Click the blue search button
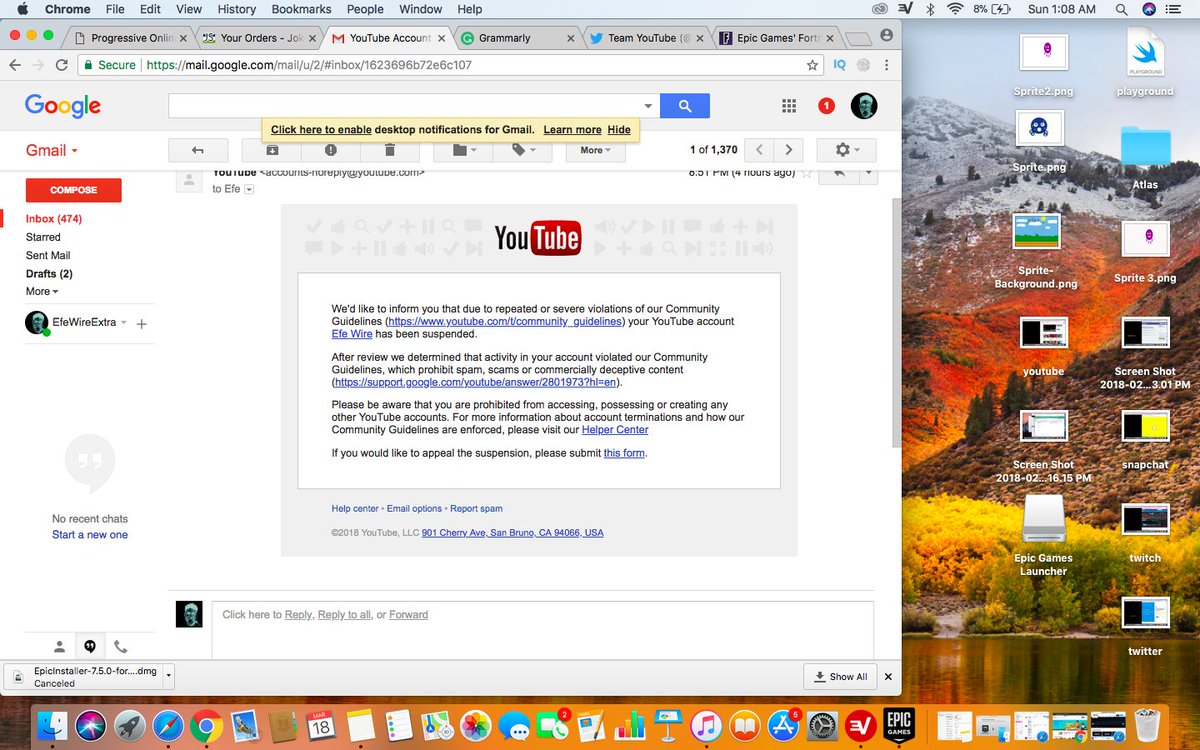Viewport: 1200px width, 750px height. click(685, 105)
